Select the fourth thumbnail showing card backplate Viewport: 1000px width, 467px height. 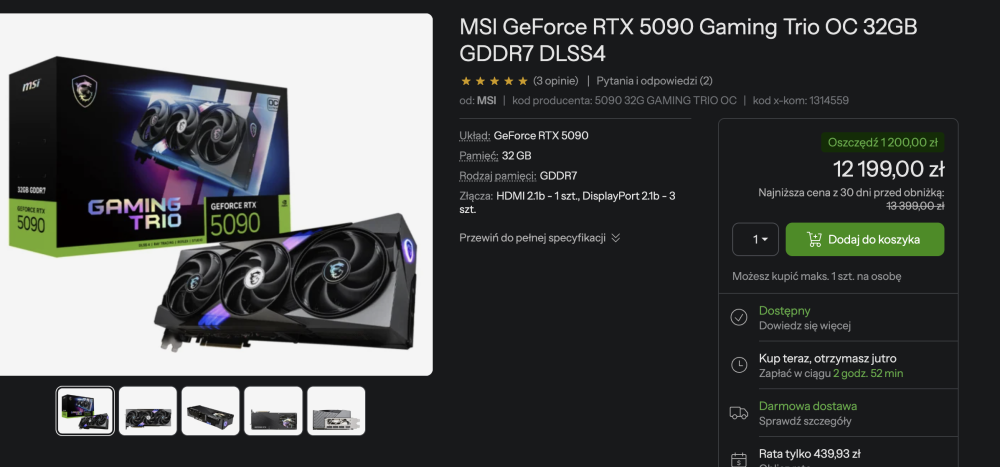click(273, 411)
